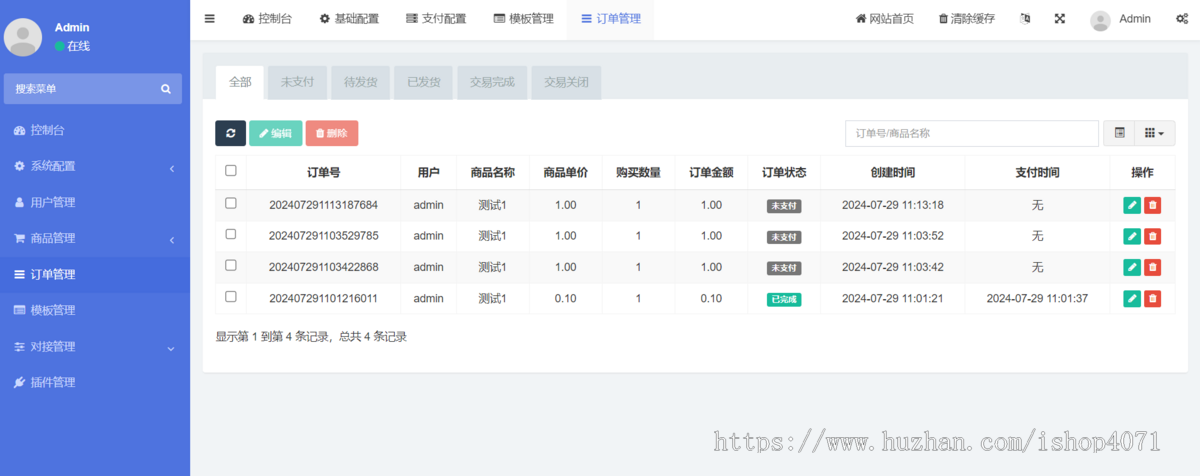Screen dimensions: 1200x476
Task: Expand 系统配置 in the sidebar
Action: (95, 166)
